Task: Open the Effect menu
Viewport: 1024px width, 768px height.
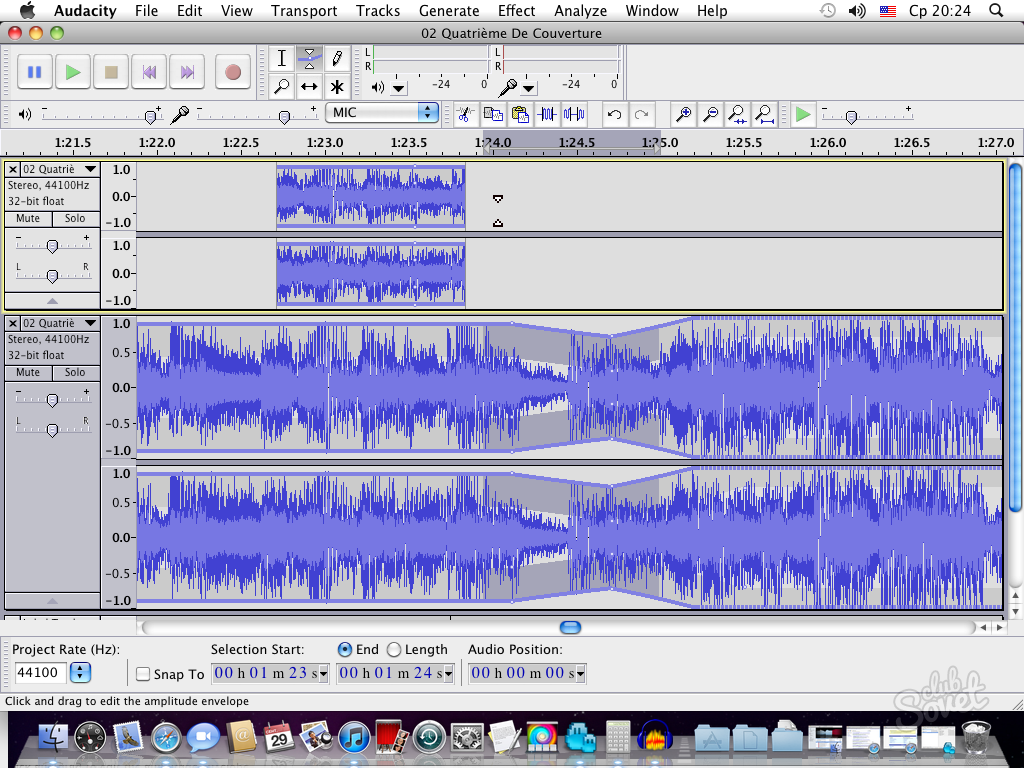Action: 517,10
